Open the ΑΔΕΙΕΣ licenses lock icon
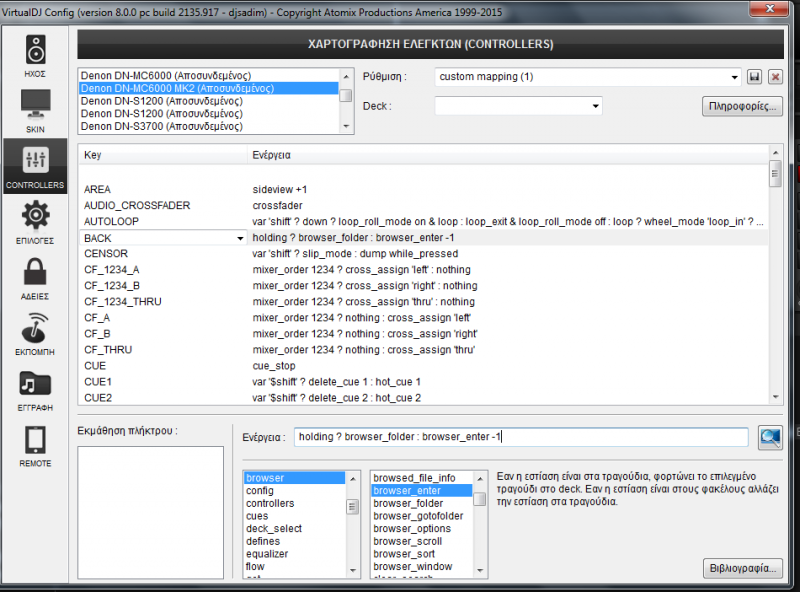This screenshot has height=592, width=800. pos(35,277)
